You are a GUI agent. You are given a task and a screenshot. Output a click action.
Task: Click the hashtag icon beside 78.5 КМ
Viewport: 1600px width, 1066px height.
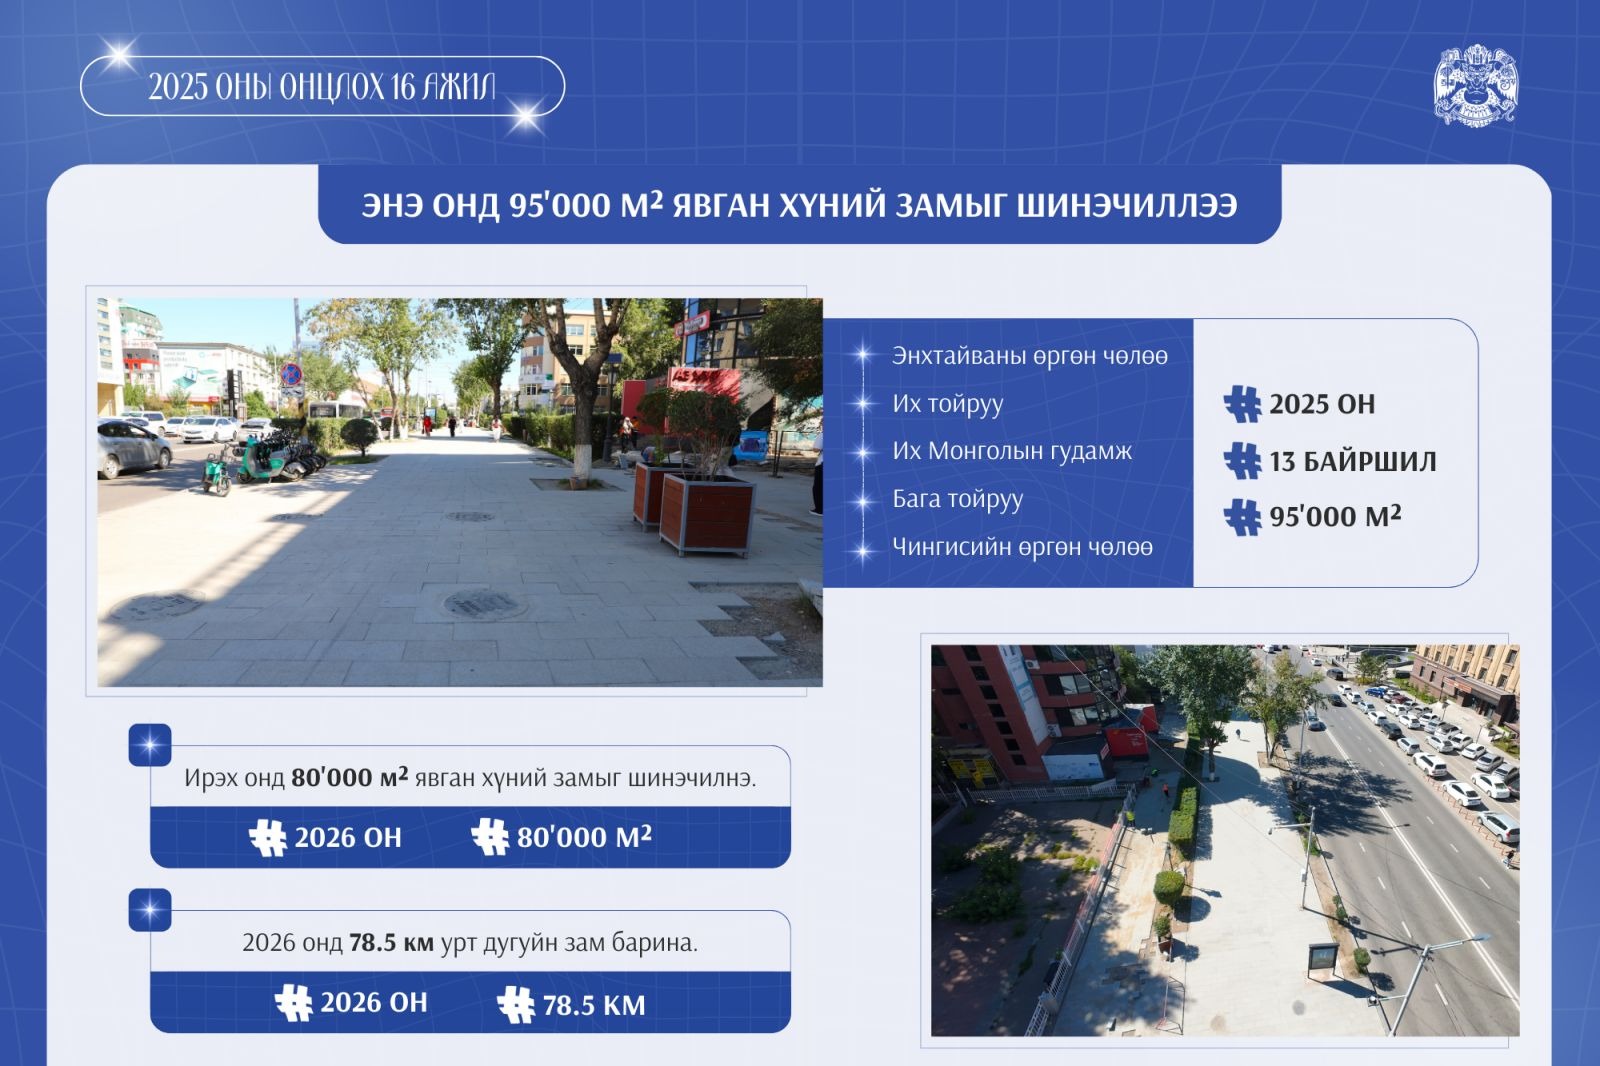coord(516,1004)
